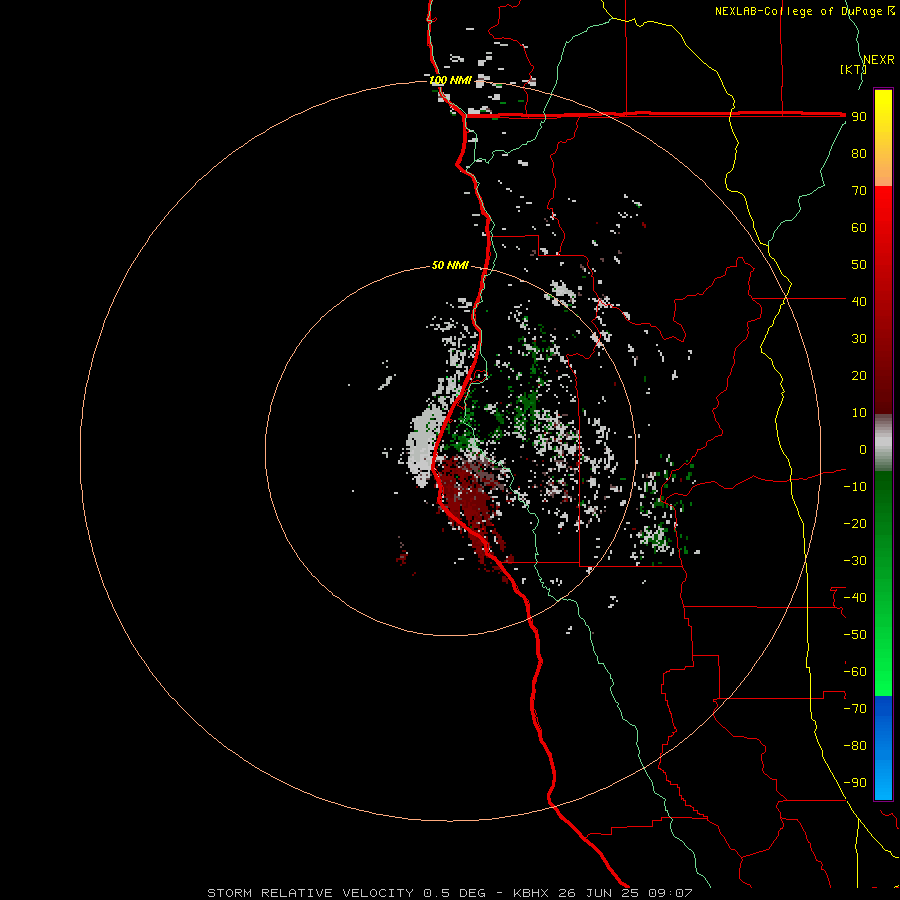
Task: Click positive 60 on the velocity scale
Action: pos(859,227)
